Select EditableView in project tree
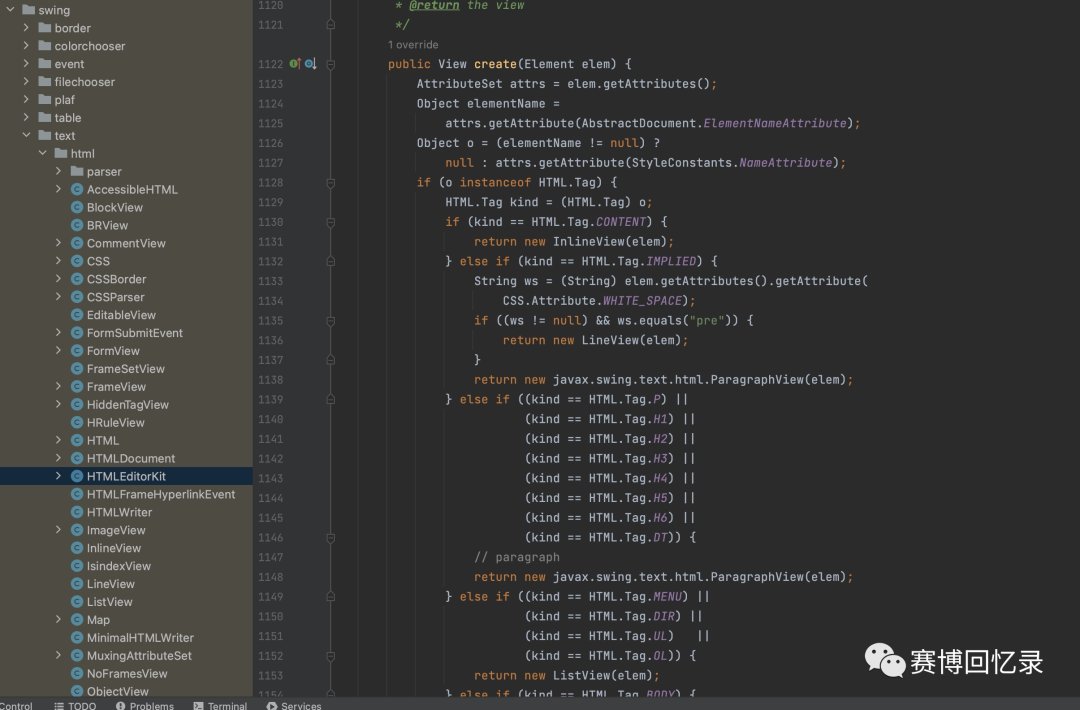Screen dimensions: 1080x710 (121, 315)
